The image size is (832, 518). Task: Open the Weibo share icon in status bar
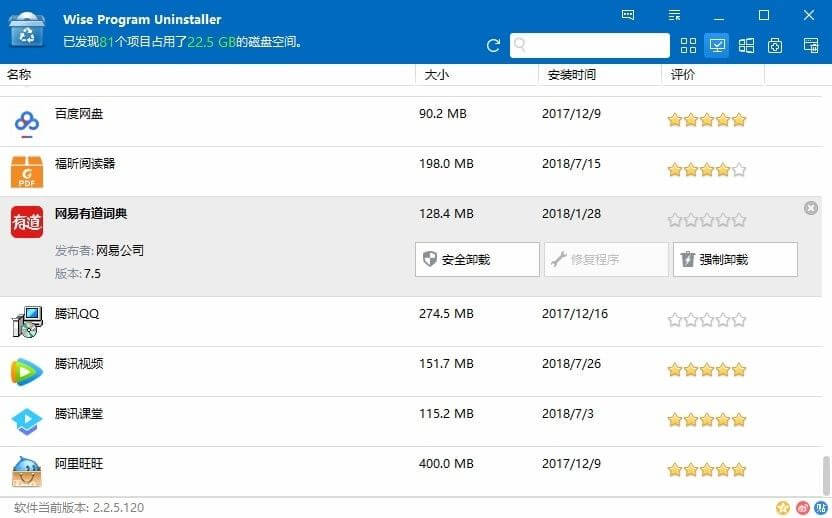[x=801, y=508]
